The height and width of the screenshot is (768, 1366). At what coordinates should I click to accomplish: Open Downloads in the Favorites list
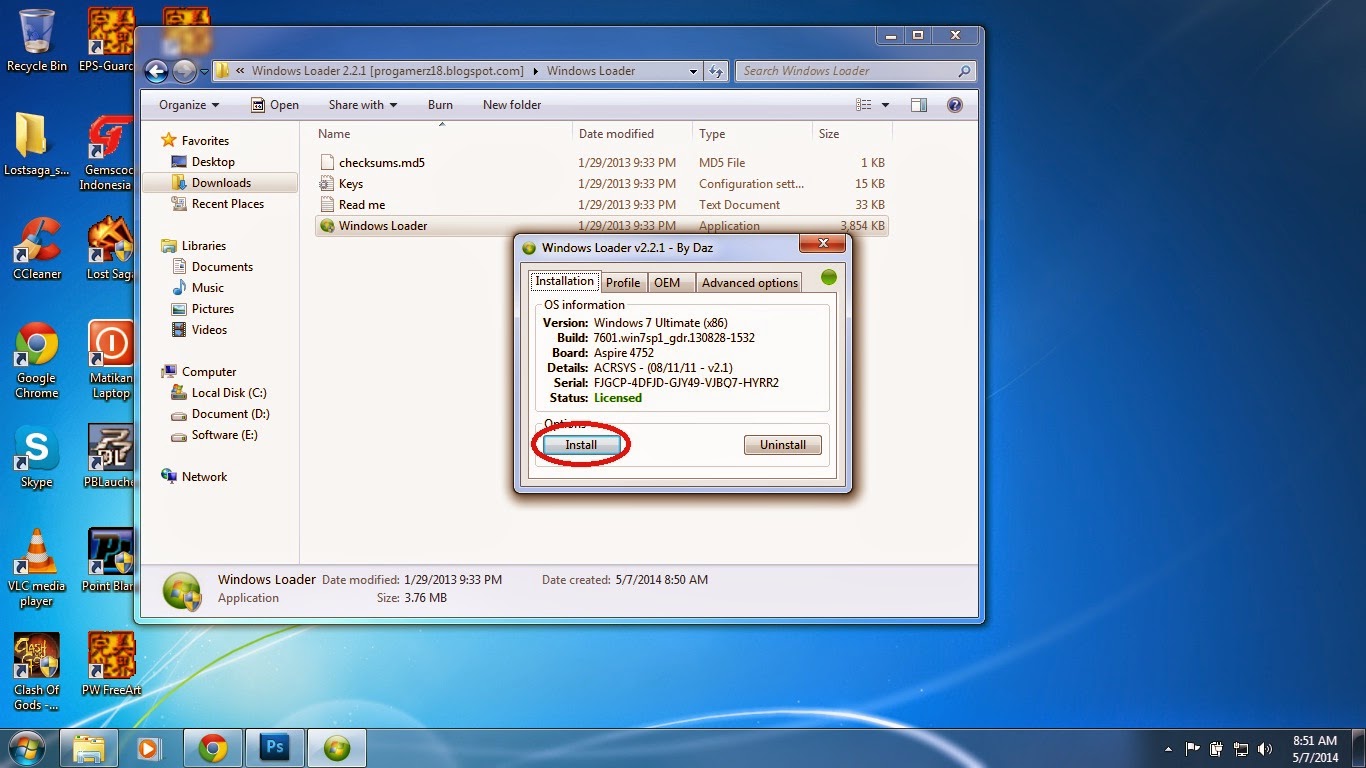(220, 183)
